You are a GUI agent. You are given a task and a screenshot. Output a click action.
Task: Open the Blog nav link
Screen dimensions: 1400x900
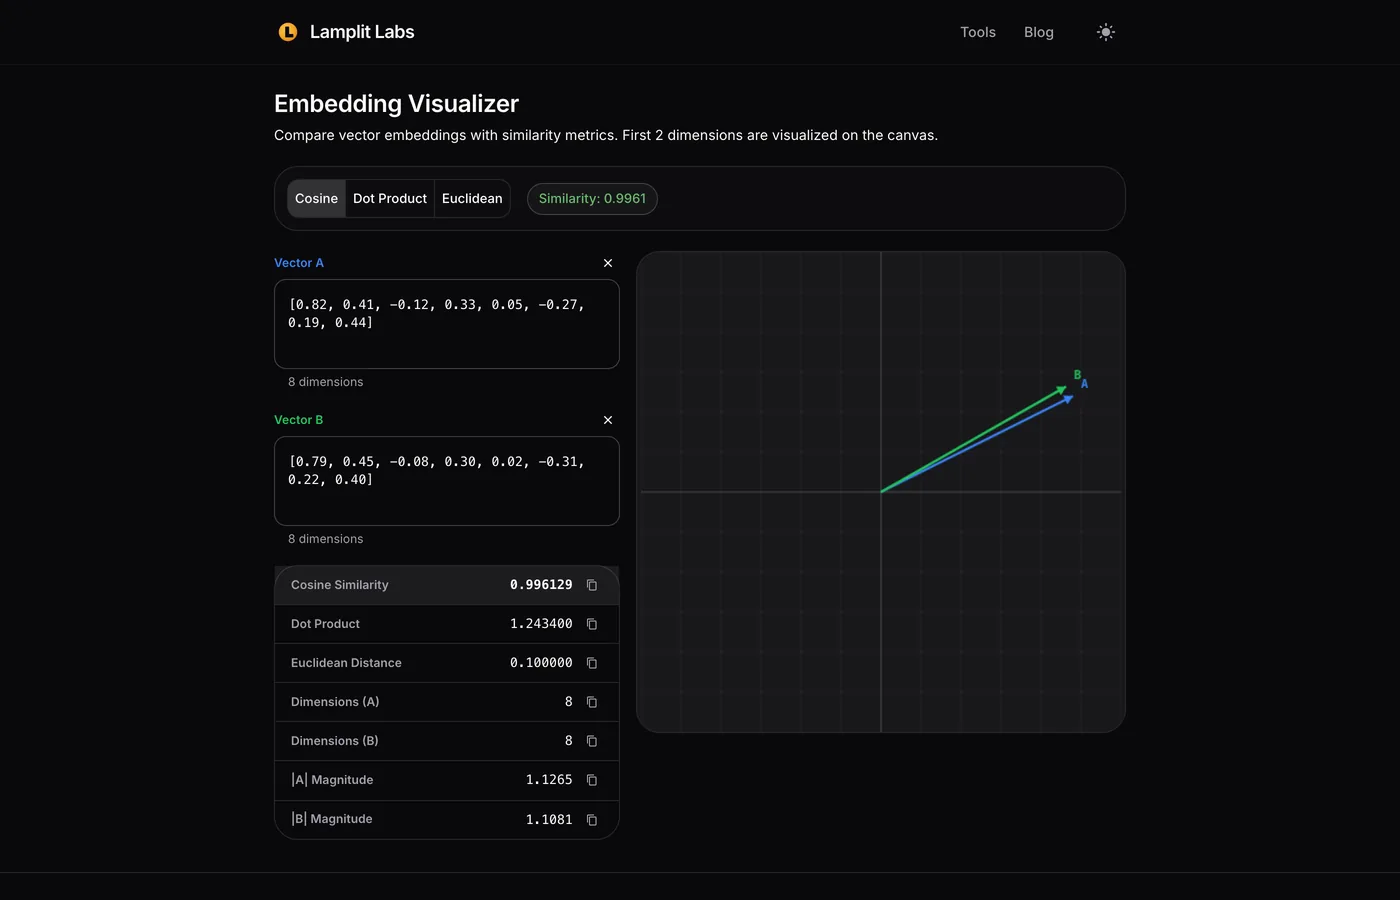(x=1039, y=32)
